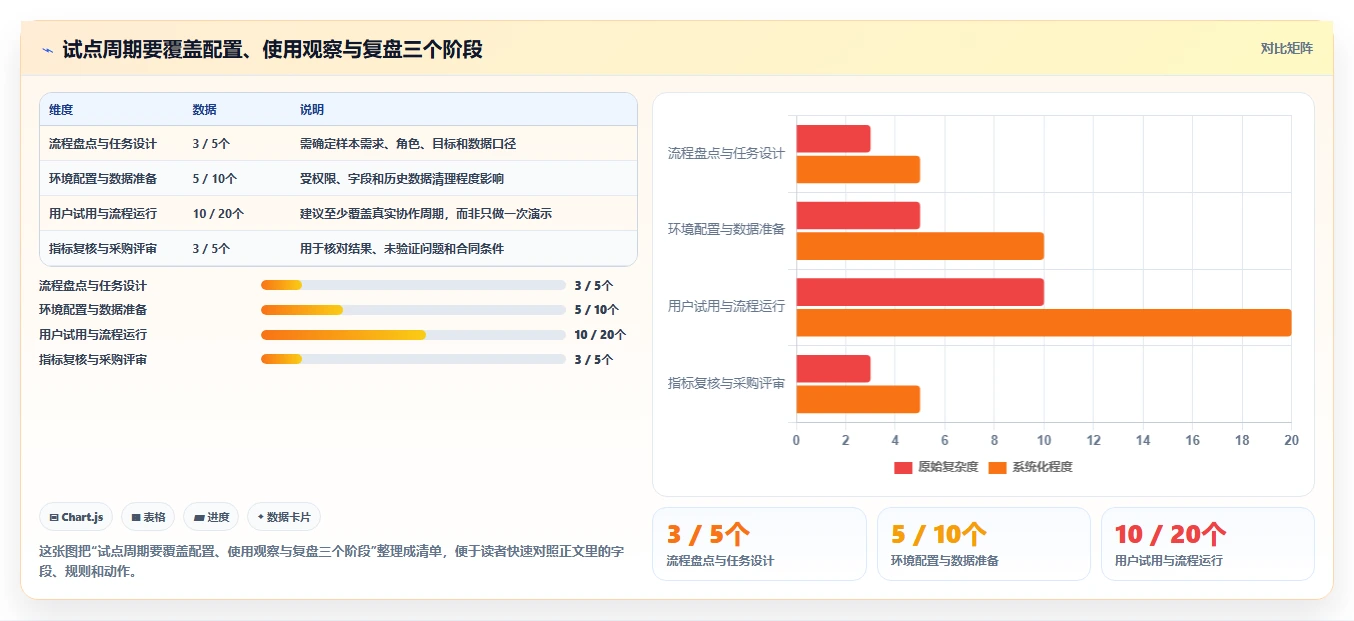Select table cell 用户试用与流程运行 in third row
The width and height of the screenshot is (1354, 621).
click(103, 214)
